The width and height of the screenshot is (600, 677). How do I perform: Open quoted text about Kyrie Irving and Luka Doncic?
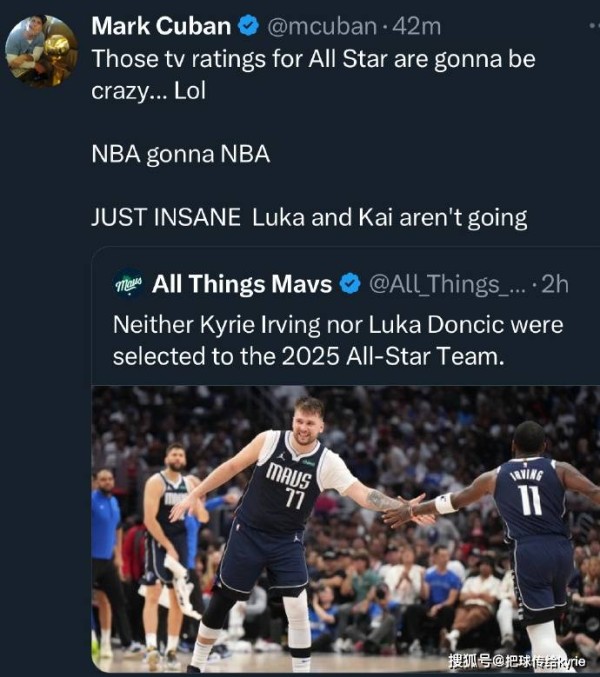pyautogui.click(x=337, y=340)
